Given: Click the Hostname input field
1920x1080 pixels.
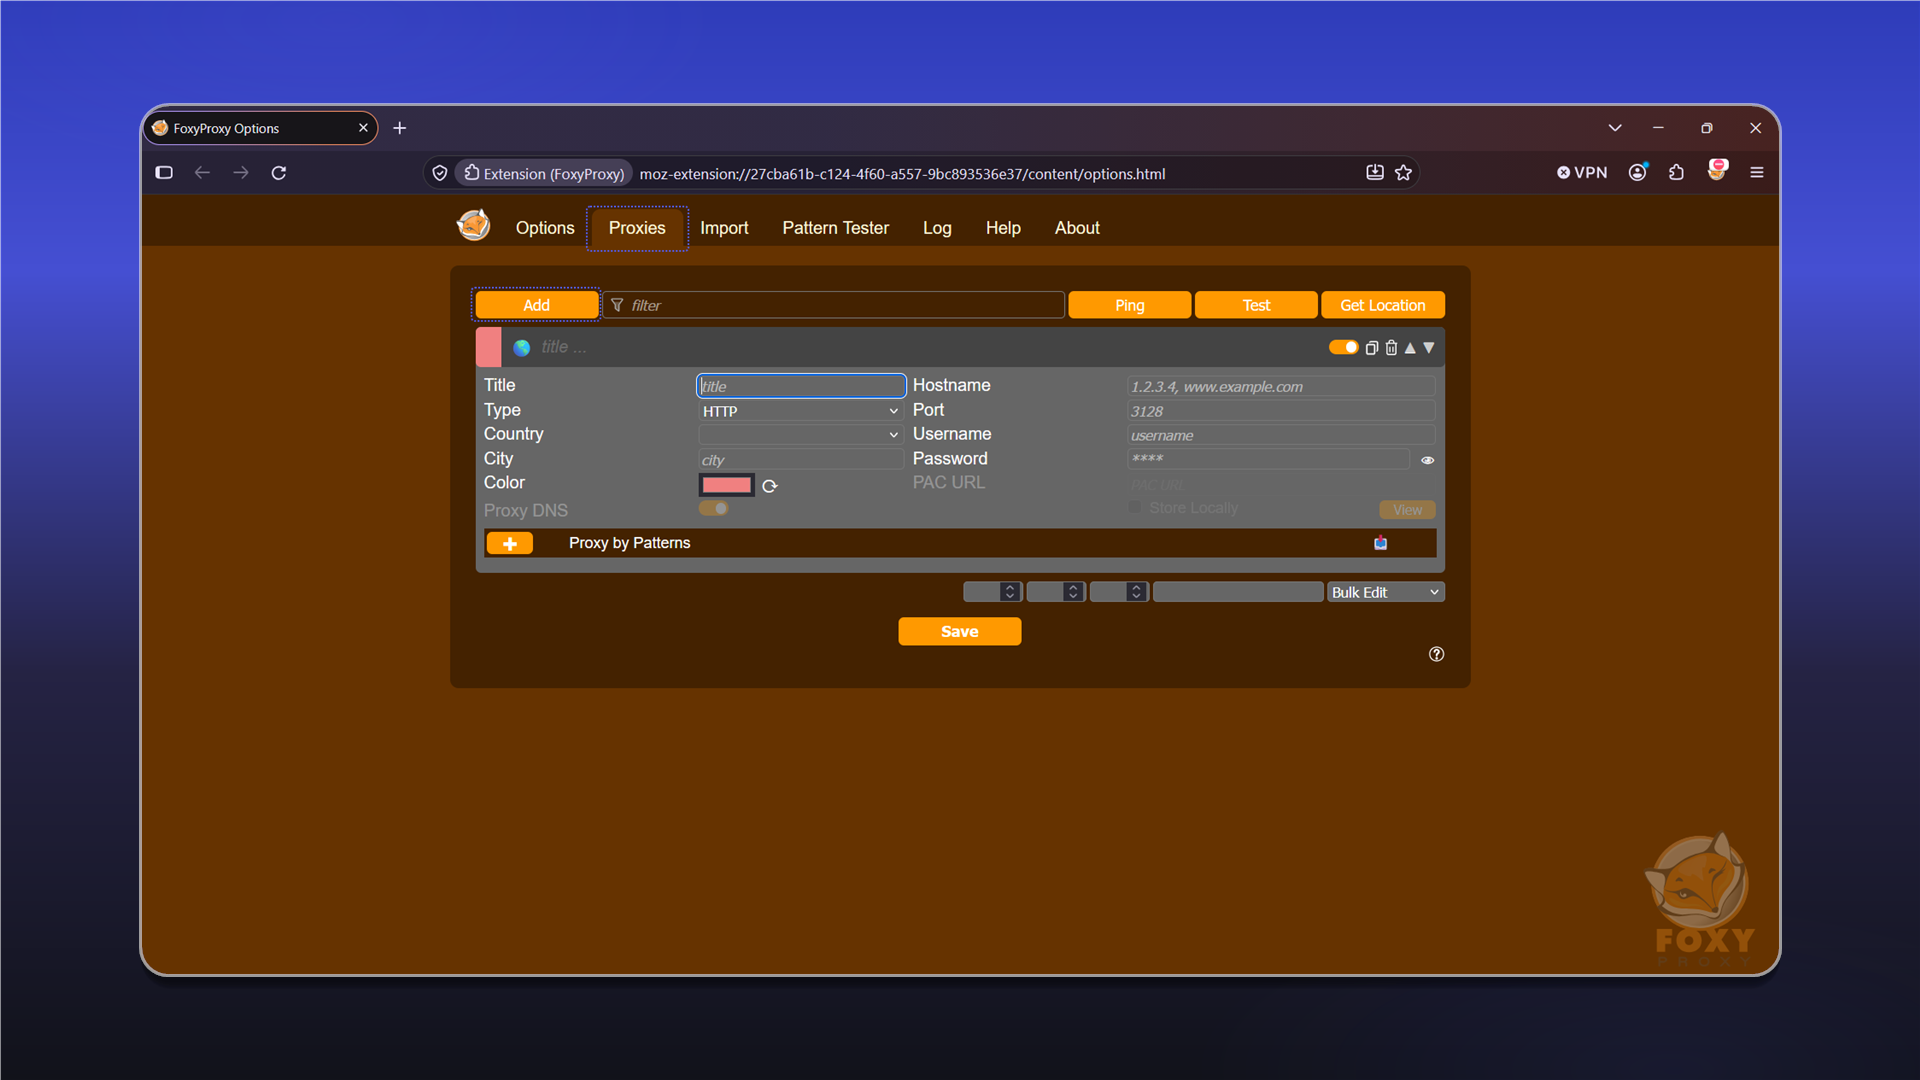Looking at the screenshot, I should tap(1280, 386).
